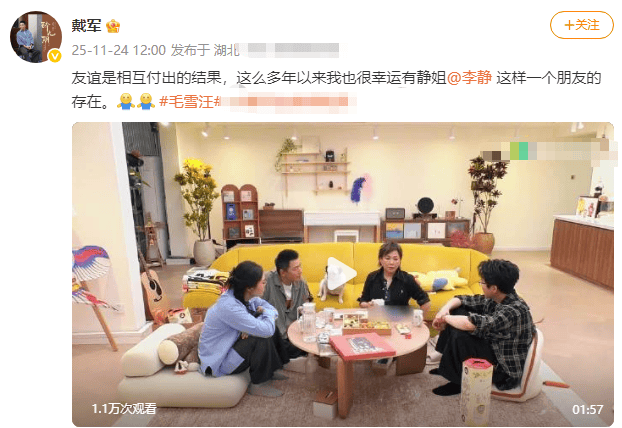This screenshot has width=622, height=428.
Task: Open the post timestamp 25-11-24 12:00
Action: pos(119,50)
